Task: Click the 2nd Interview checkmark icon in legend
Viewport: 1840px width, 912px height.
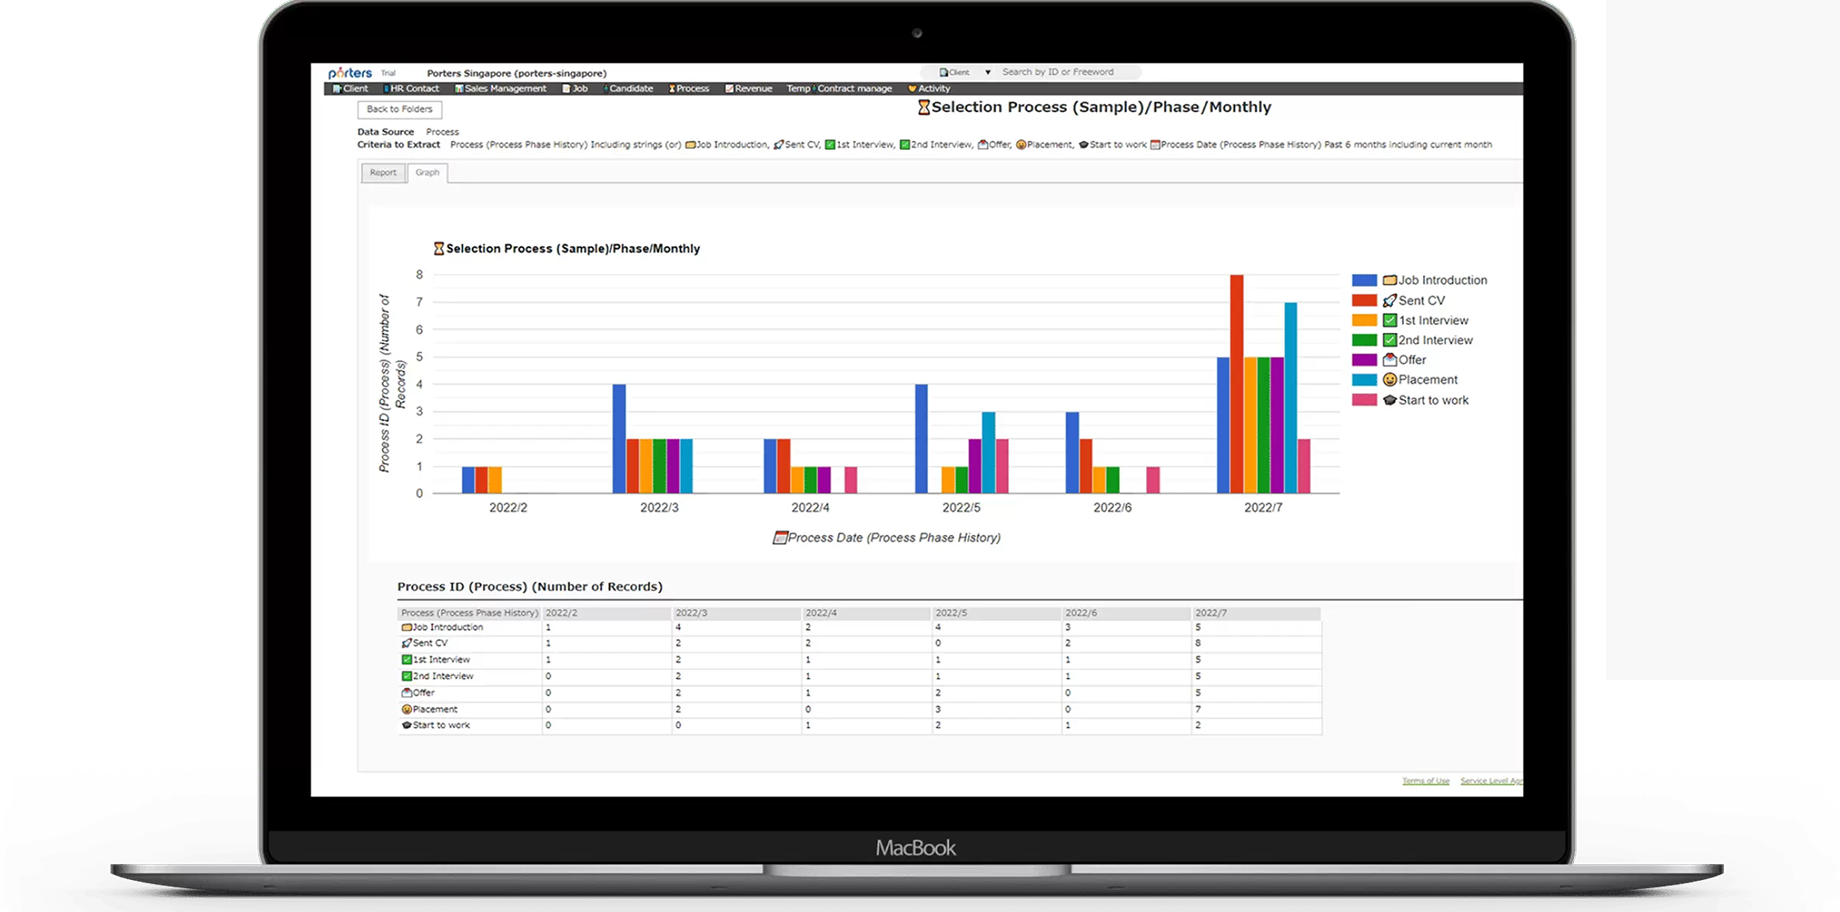Action: (x=1389, y=340)
